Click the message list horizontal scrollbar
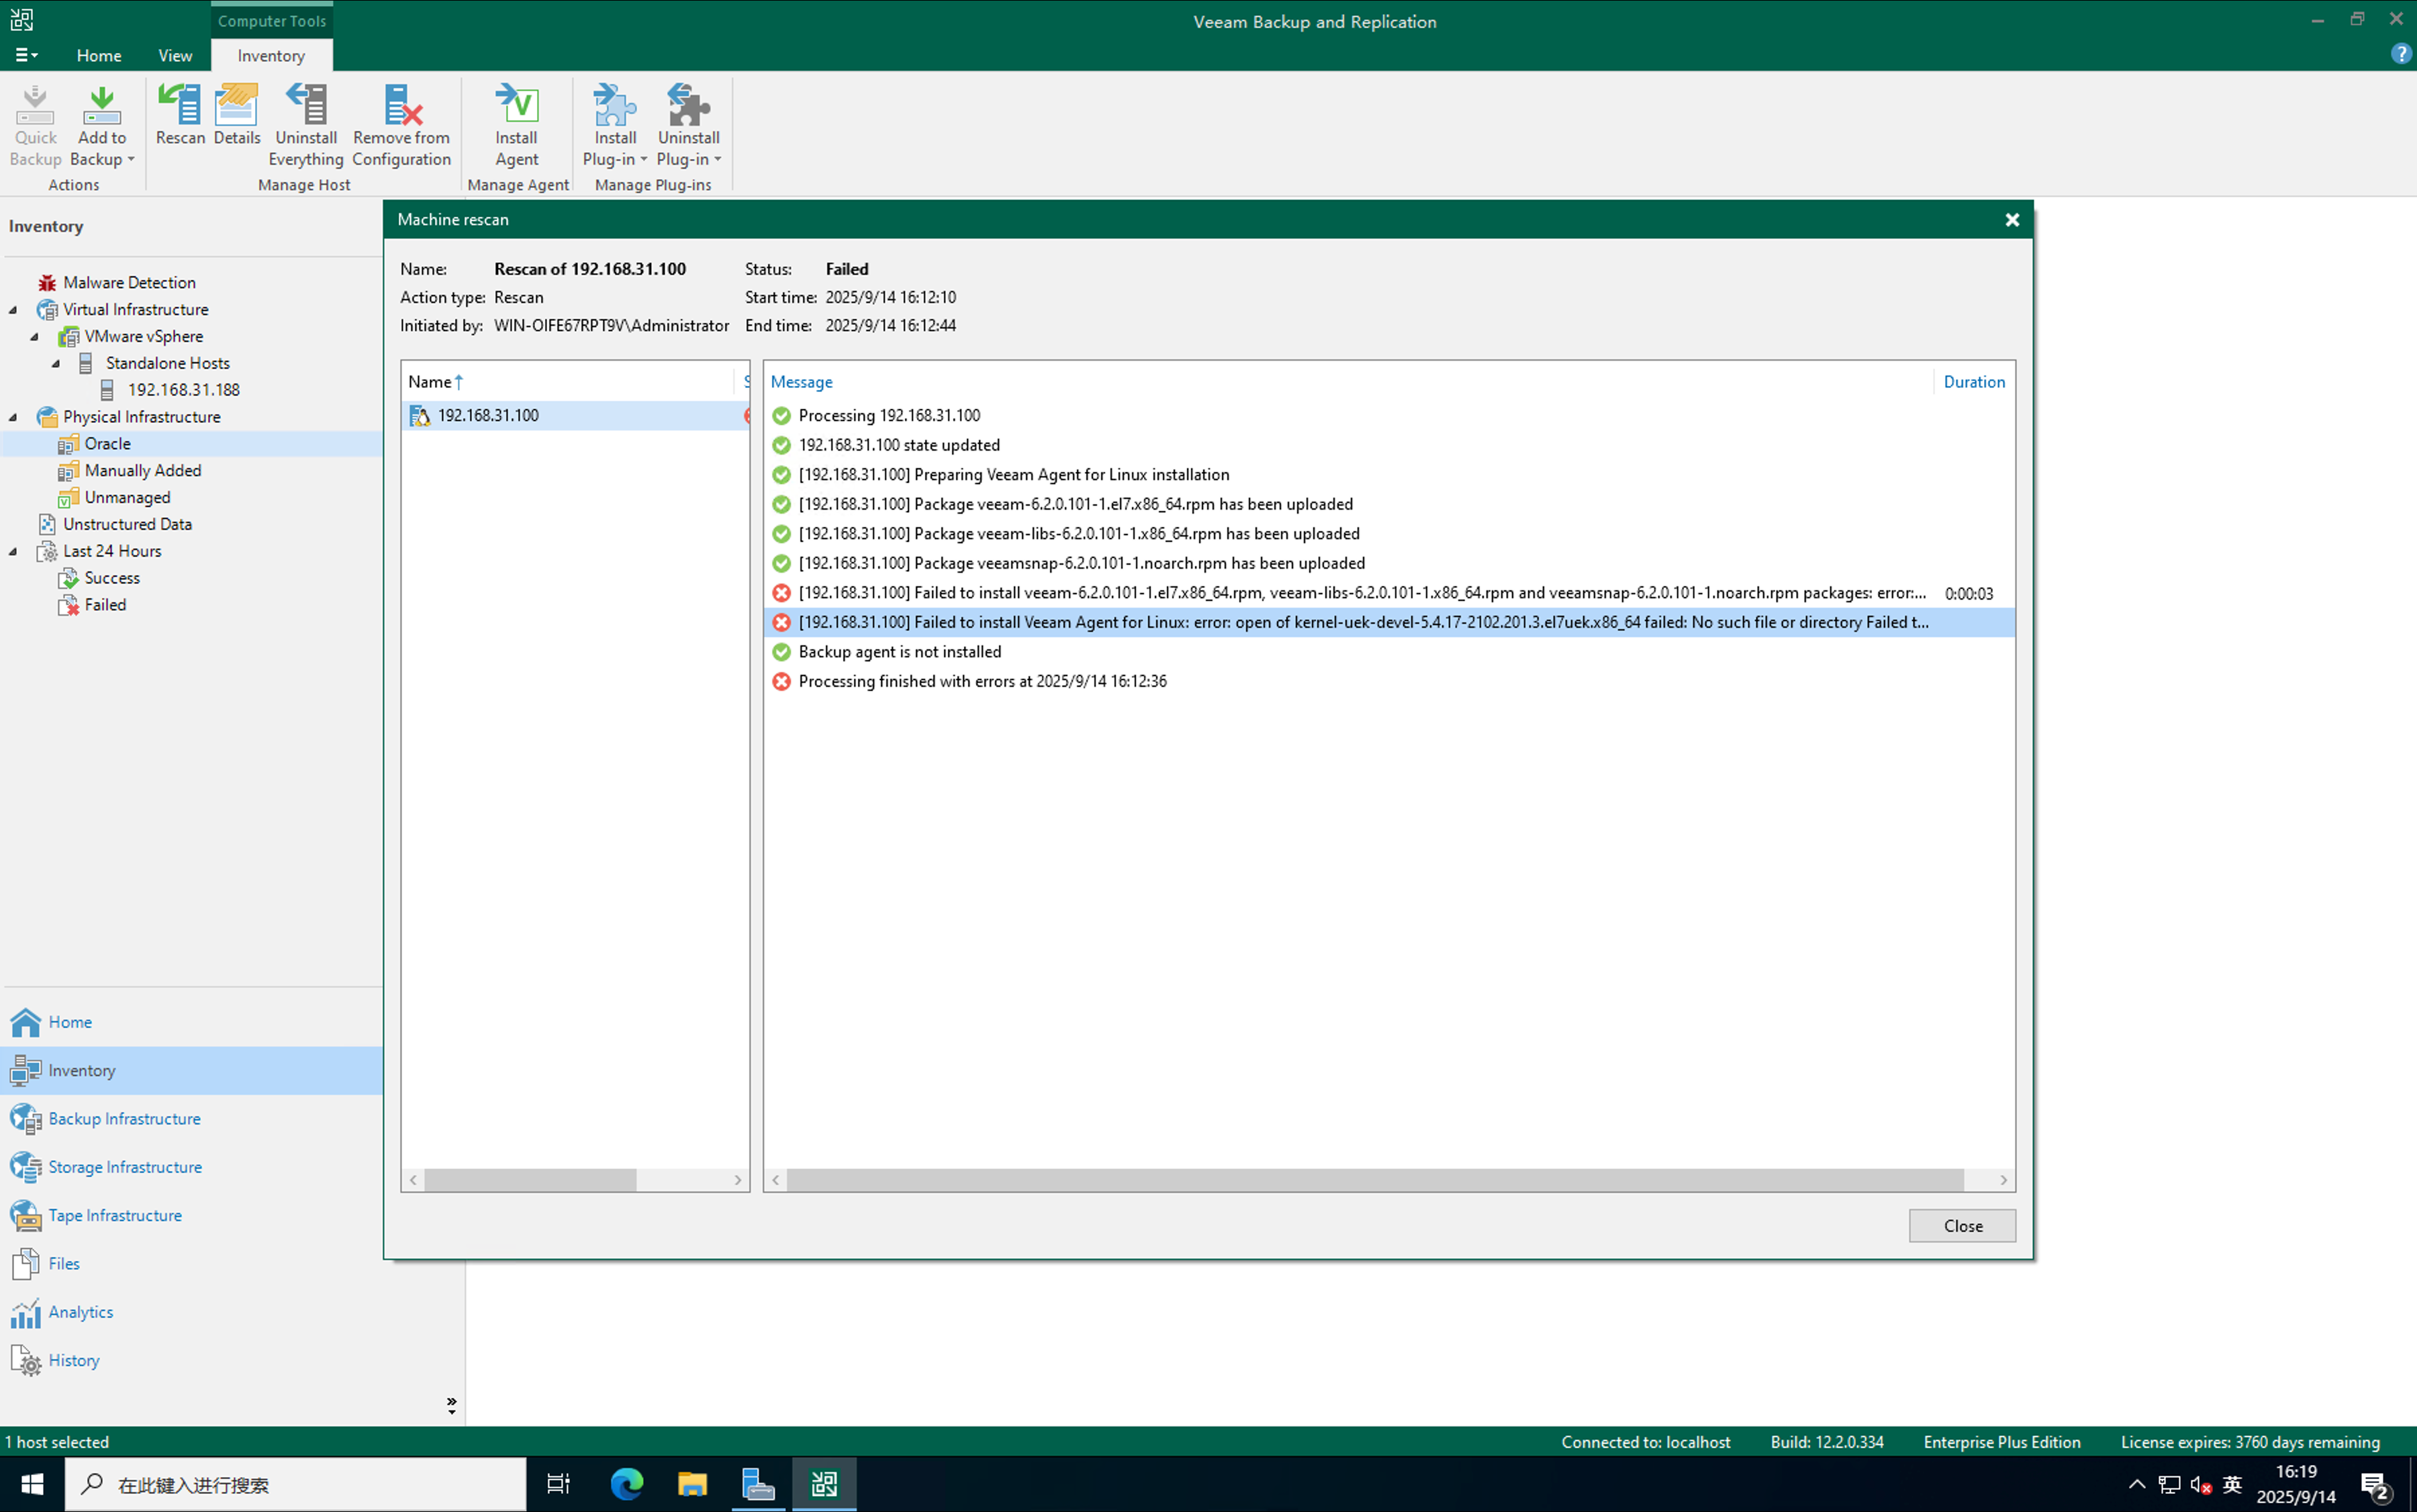Image resolution: width=2417 pixels, height=1512 pixels. (x=1374, y=1180)
